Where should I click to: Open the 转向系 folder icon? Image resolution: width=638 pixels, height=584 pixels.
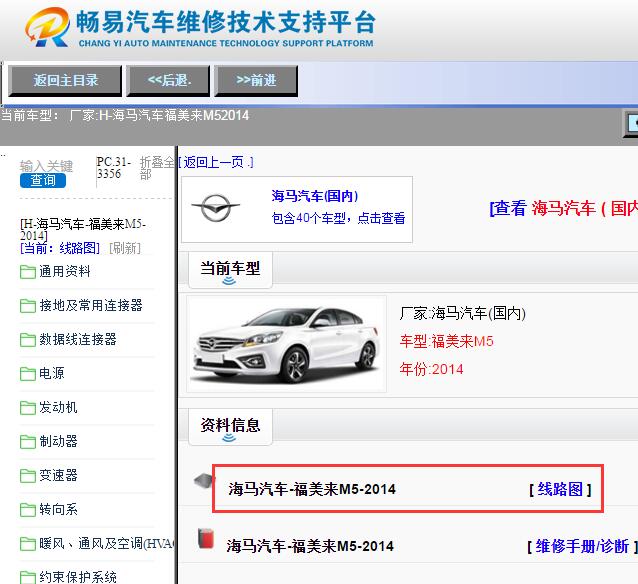(x=28, y=510)
